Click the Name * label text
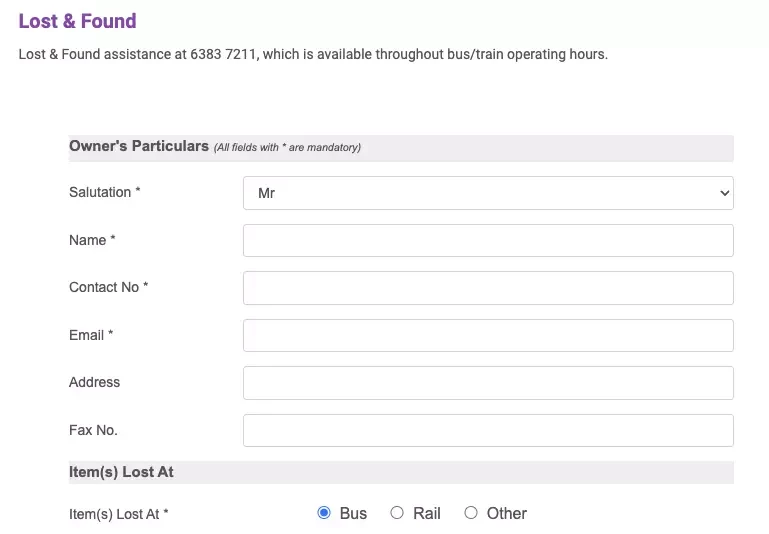The height and width of the screenshot is (534, 769). coord(92,240)
